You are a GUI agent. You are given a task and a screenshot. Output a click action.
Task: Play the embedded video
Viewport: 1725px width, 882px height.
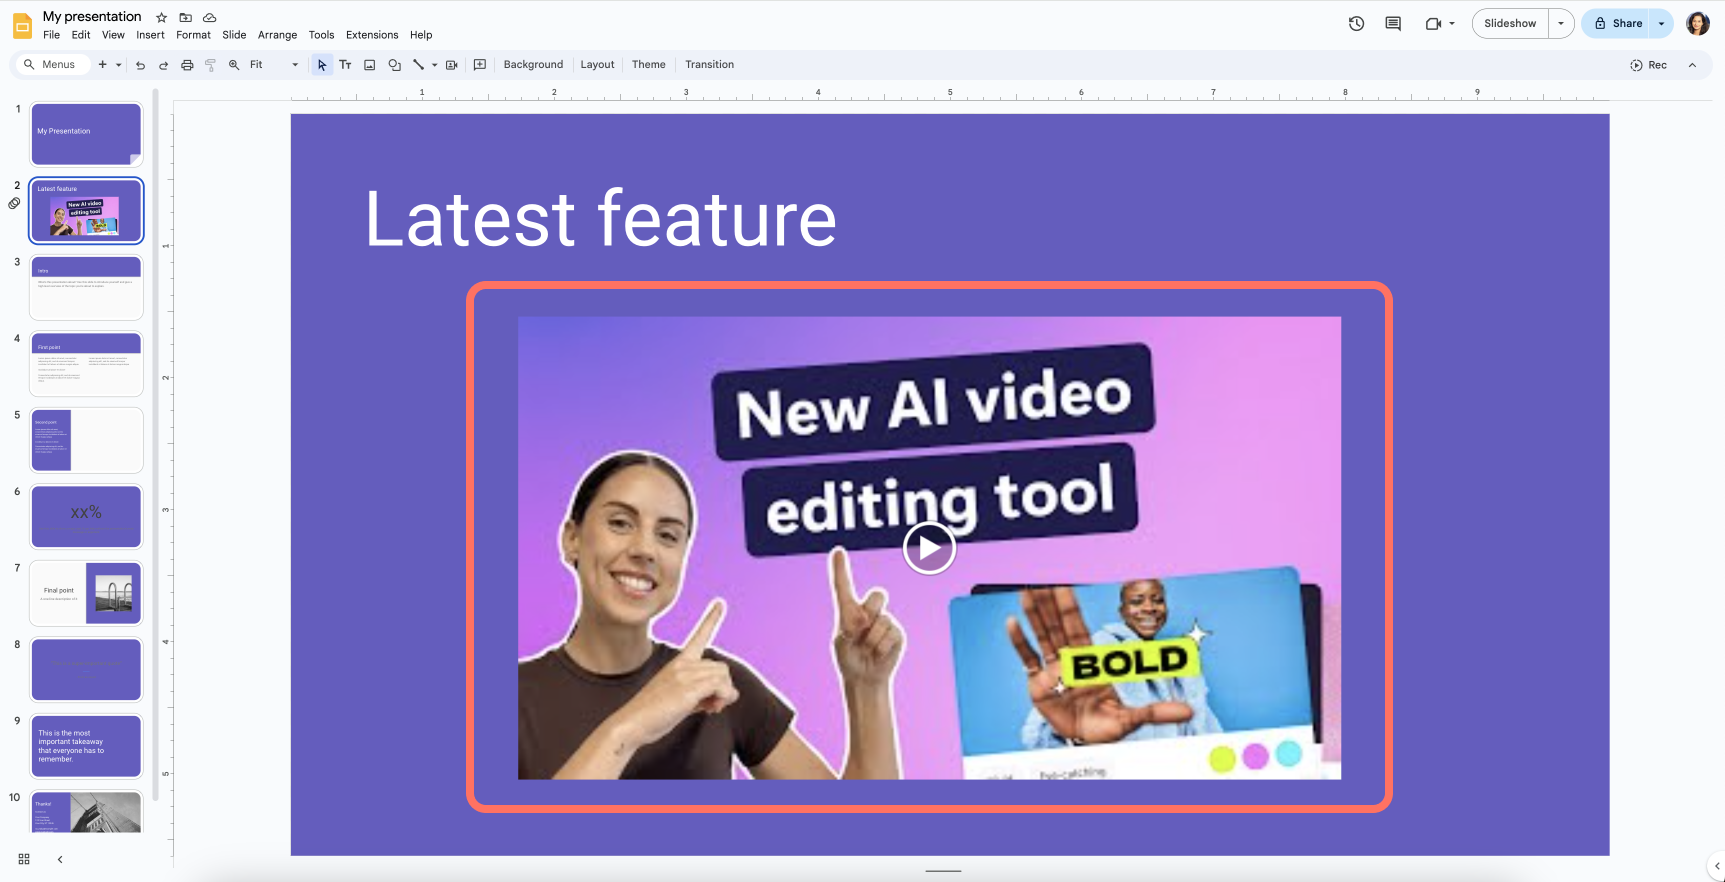(x=929, y=548)
